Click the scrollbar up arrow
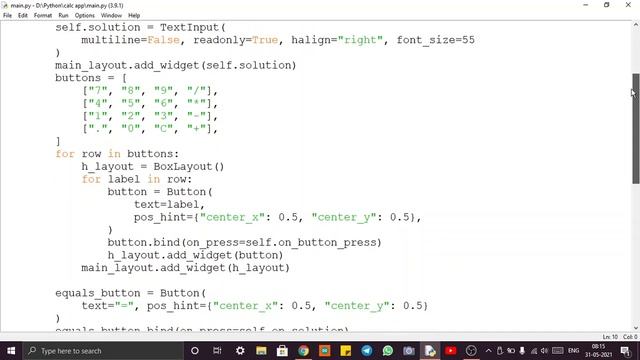 [636, 25]
